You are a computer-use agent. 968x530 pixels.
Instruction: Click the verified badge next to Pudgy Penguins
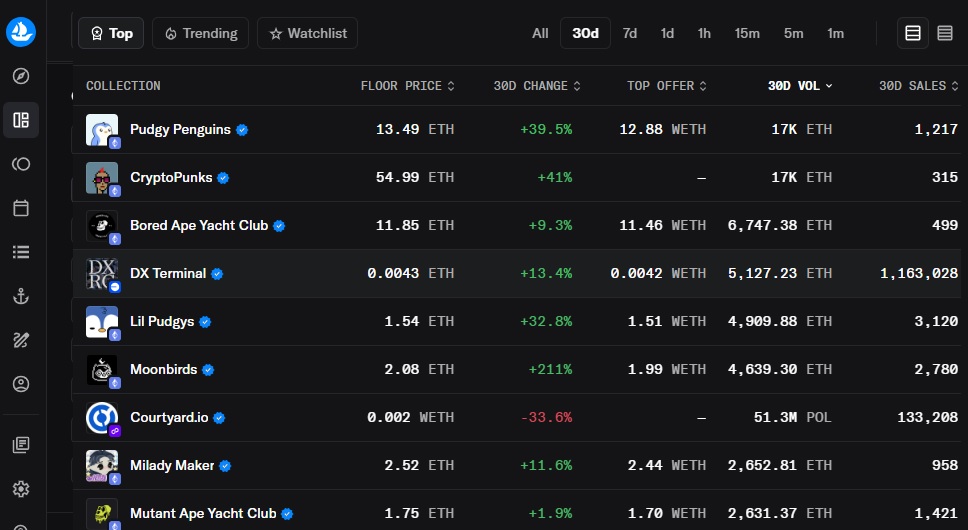(x=242, y=130)
